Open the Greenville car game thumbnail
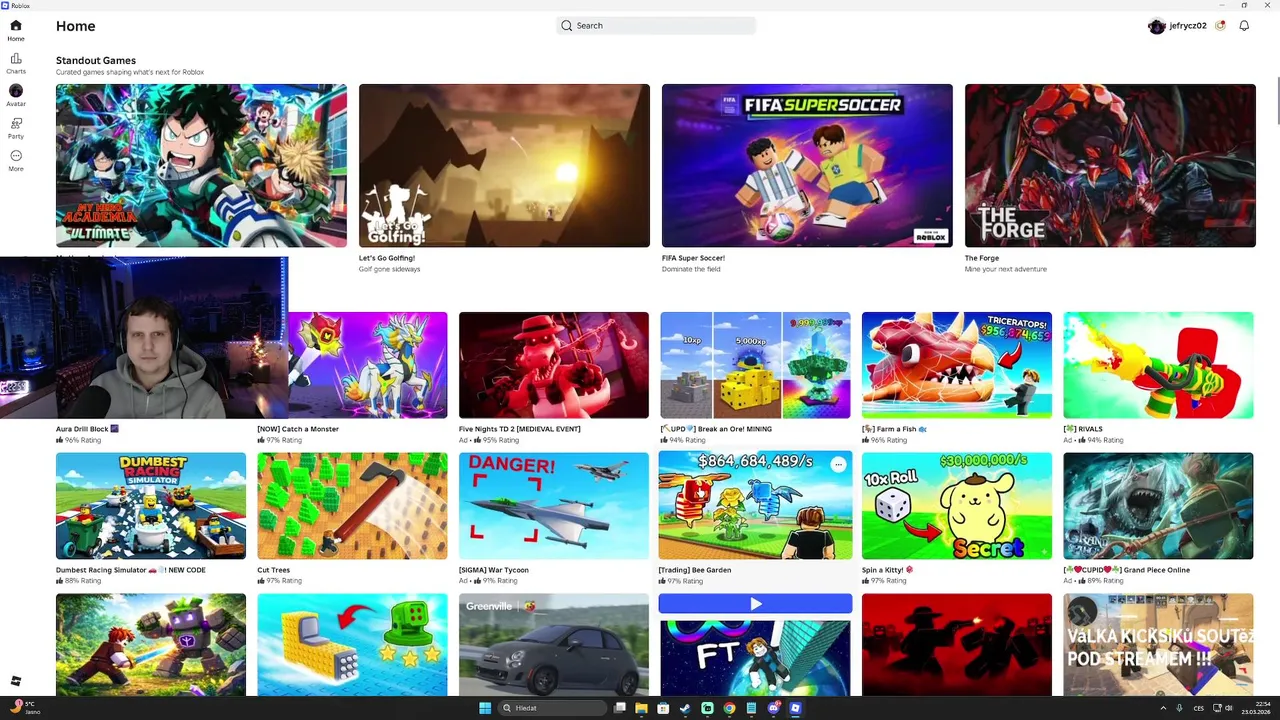The image size is (1280, 720). pyautogui.click(x=554, y=645)
